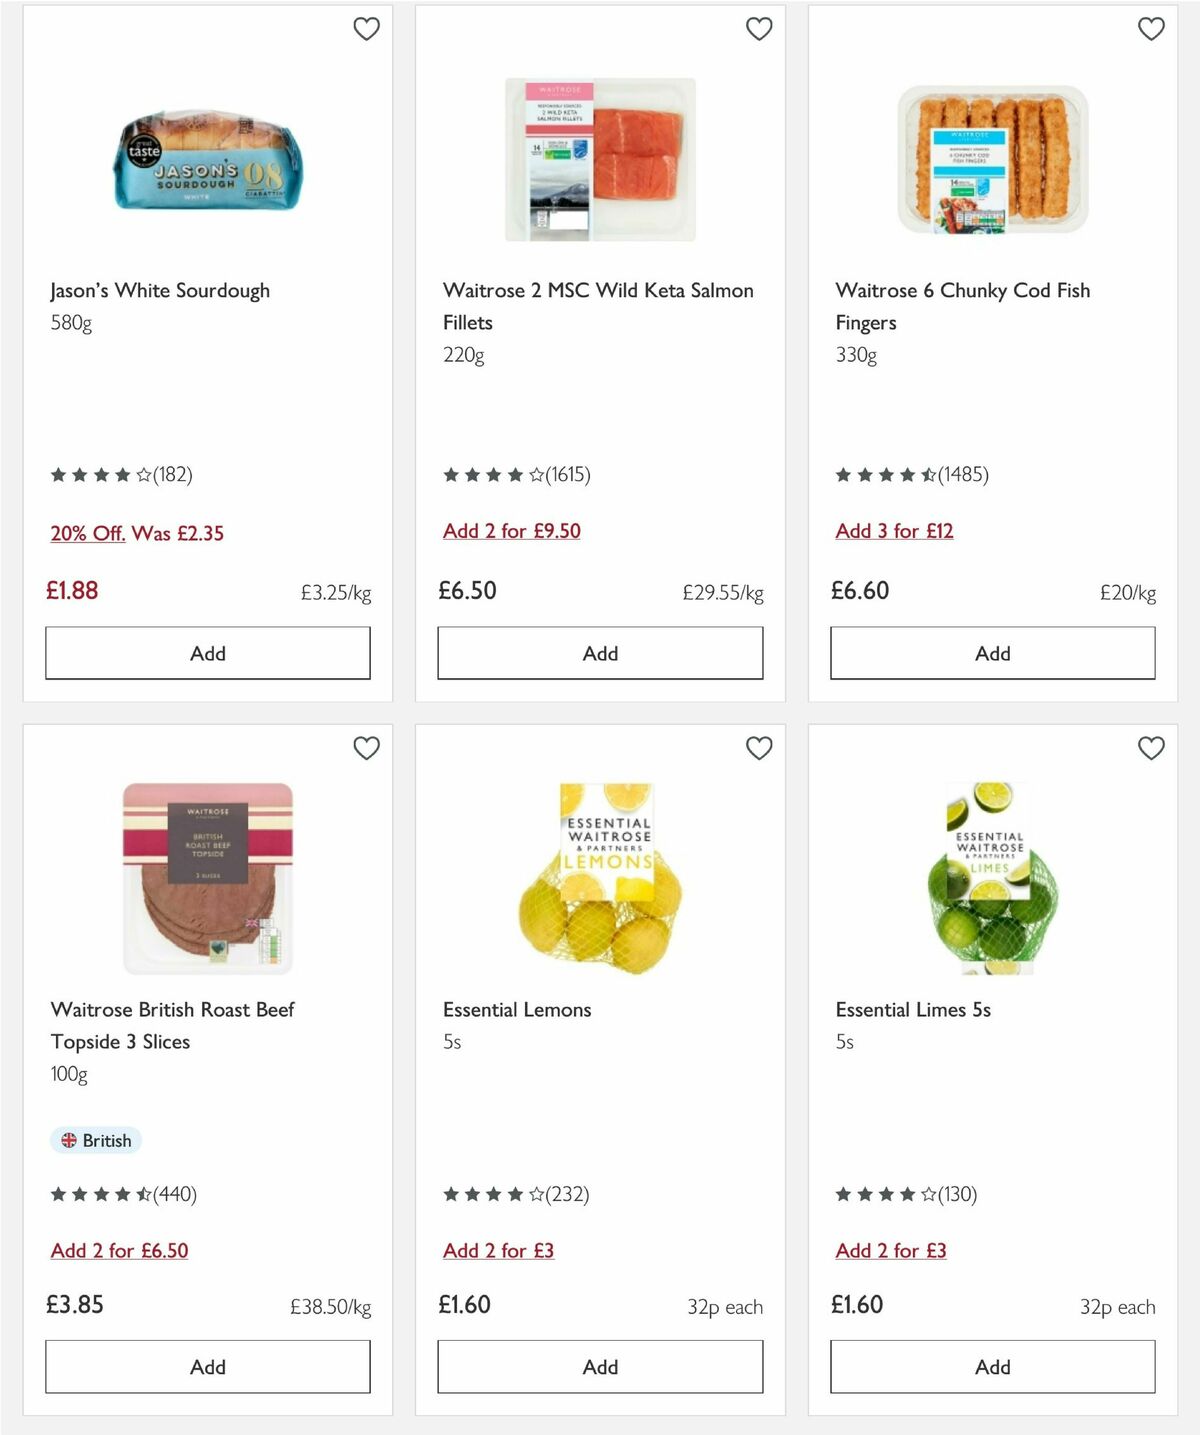Open the 'Add 2 for £9.50' salmon offer
This screenshot has width=1200, height=1435.
[x=511, y=531]
